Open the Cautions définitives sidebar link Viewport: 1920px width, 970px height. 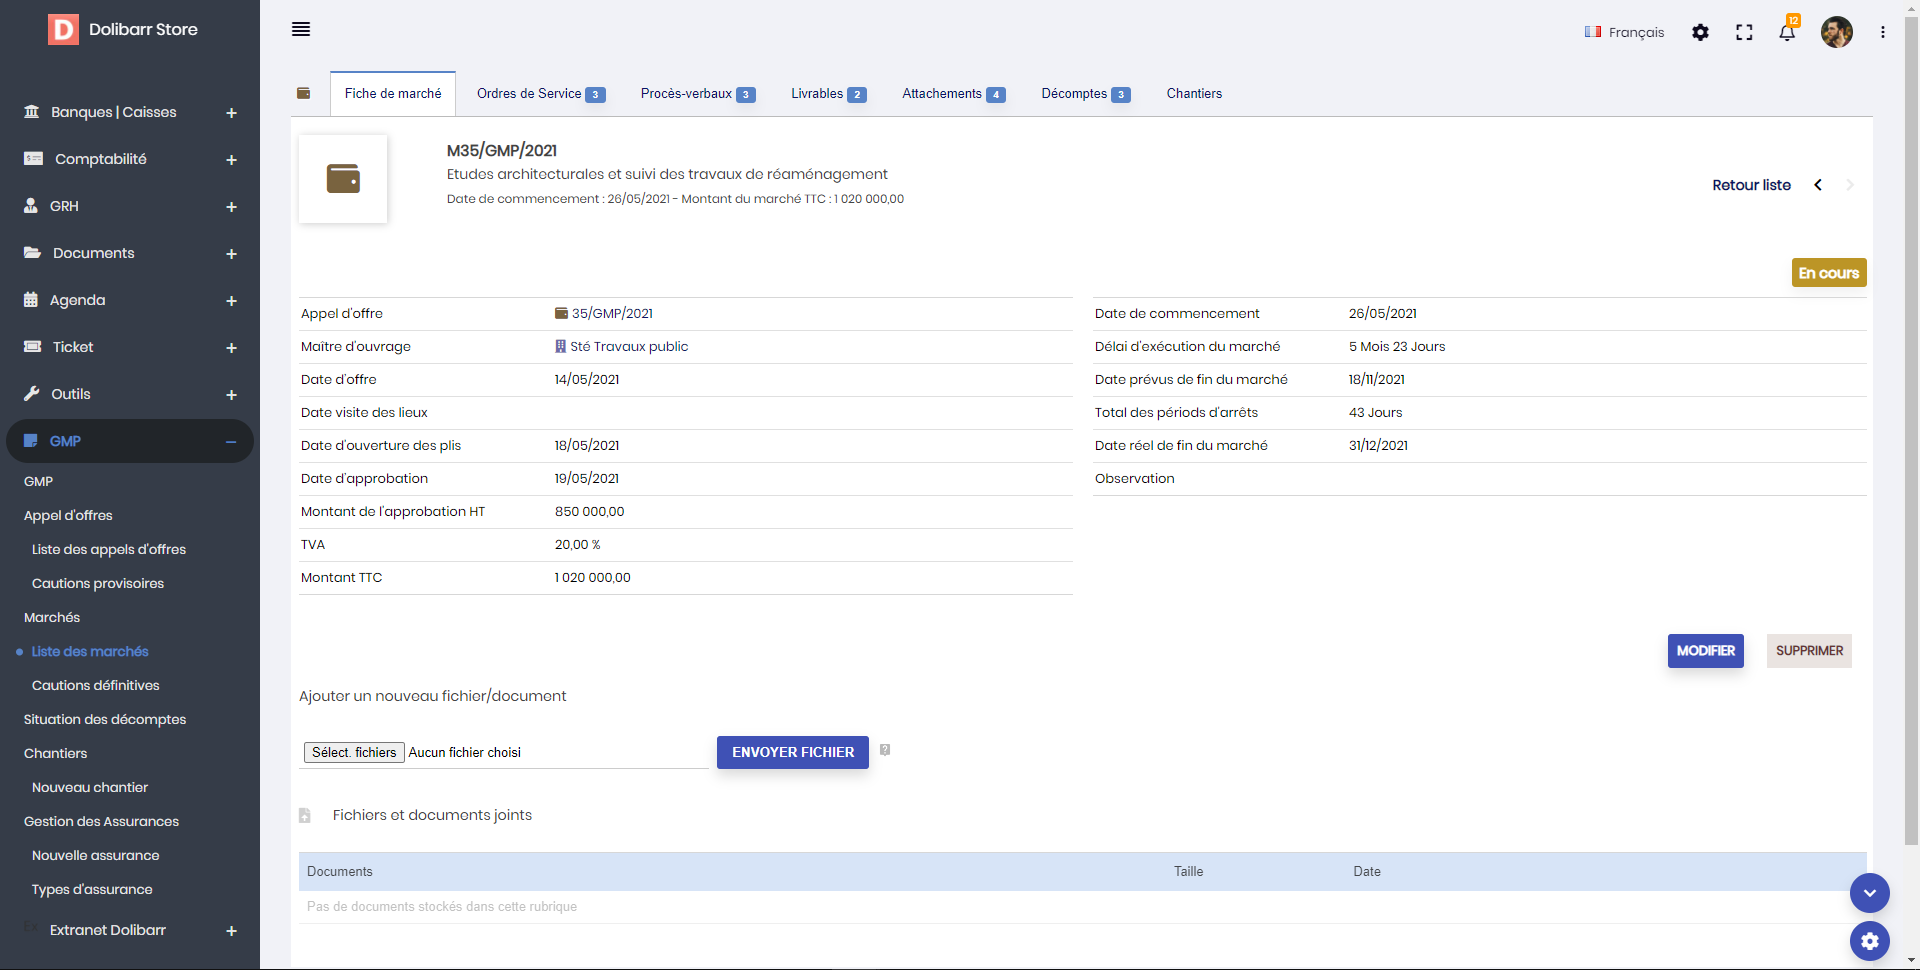click(x=96, y=685)
